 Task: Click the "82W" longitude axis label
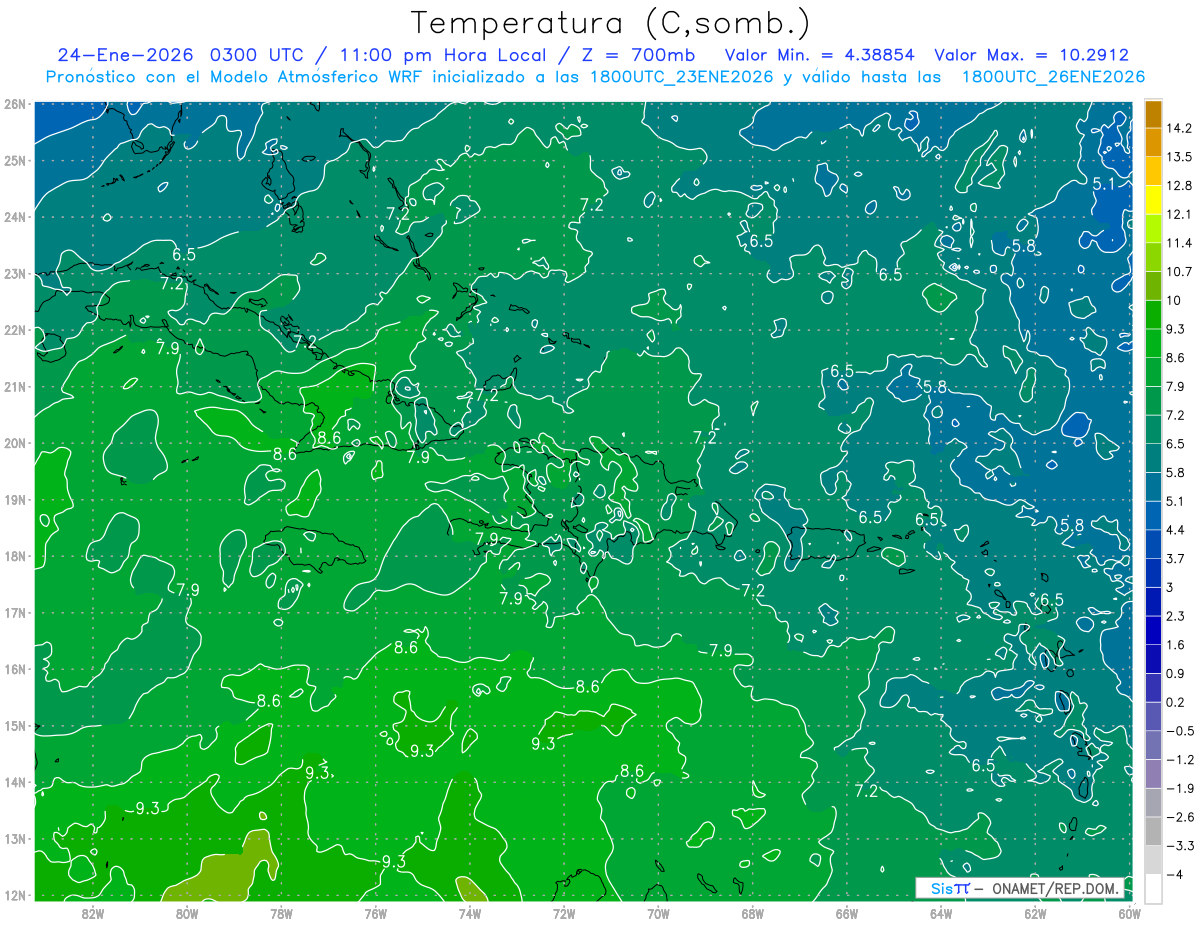click(x=92, y=912)
